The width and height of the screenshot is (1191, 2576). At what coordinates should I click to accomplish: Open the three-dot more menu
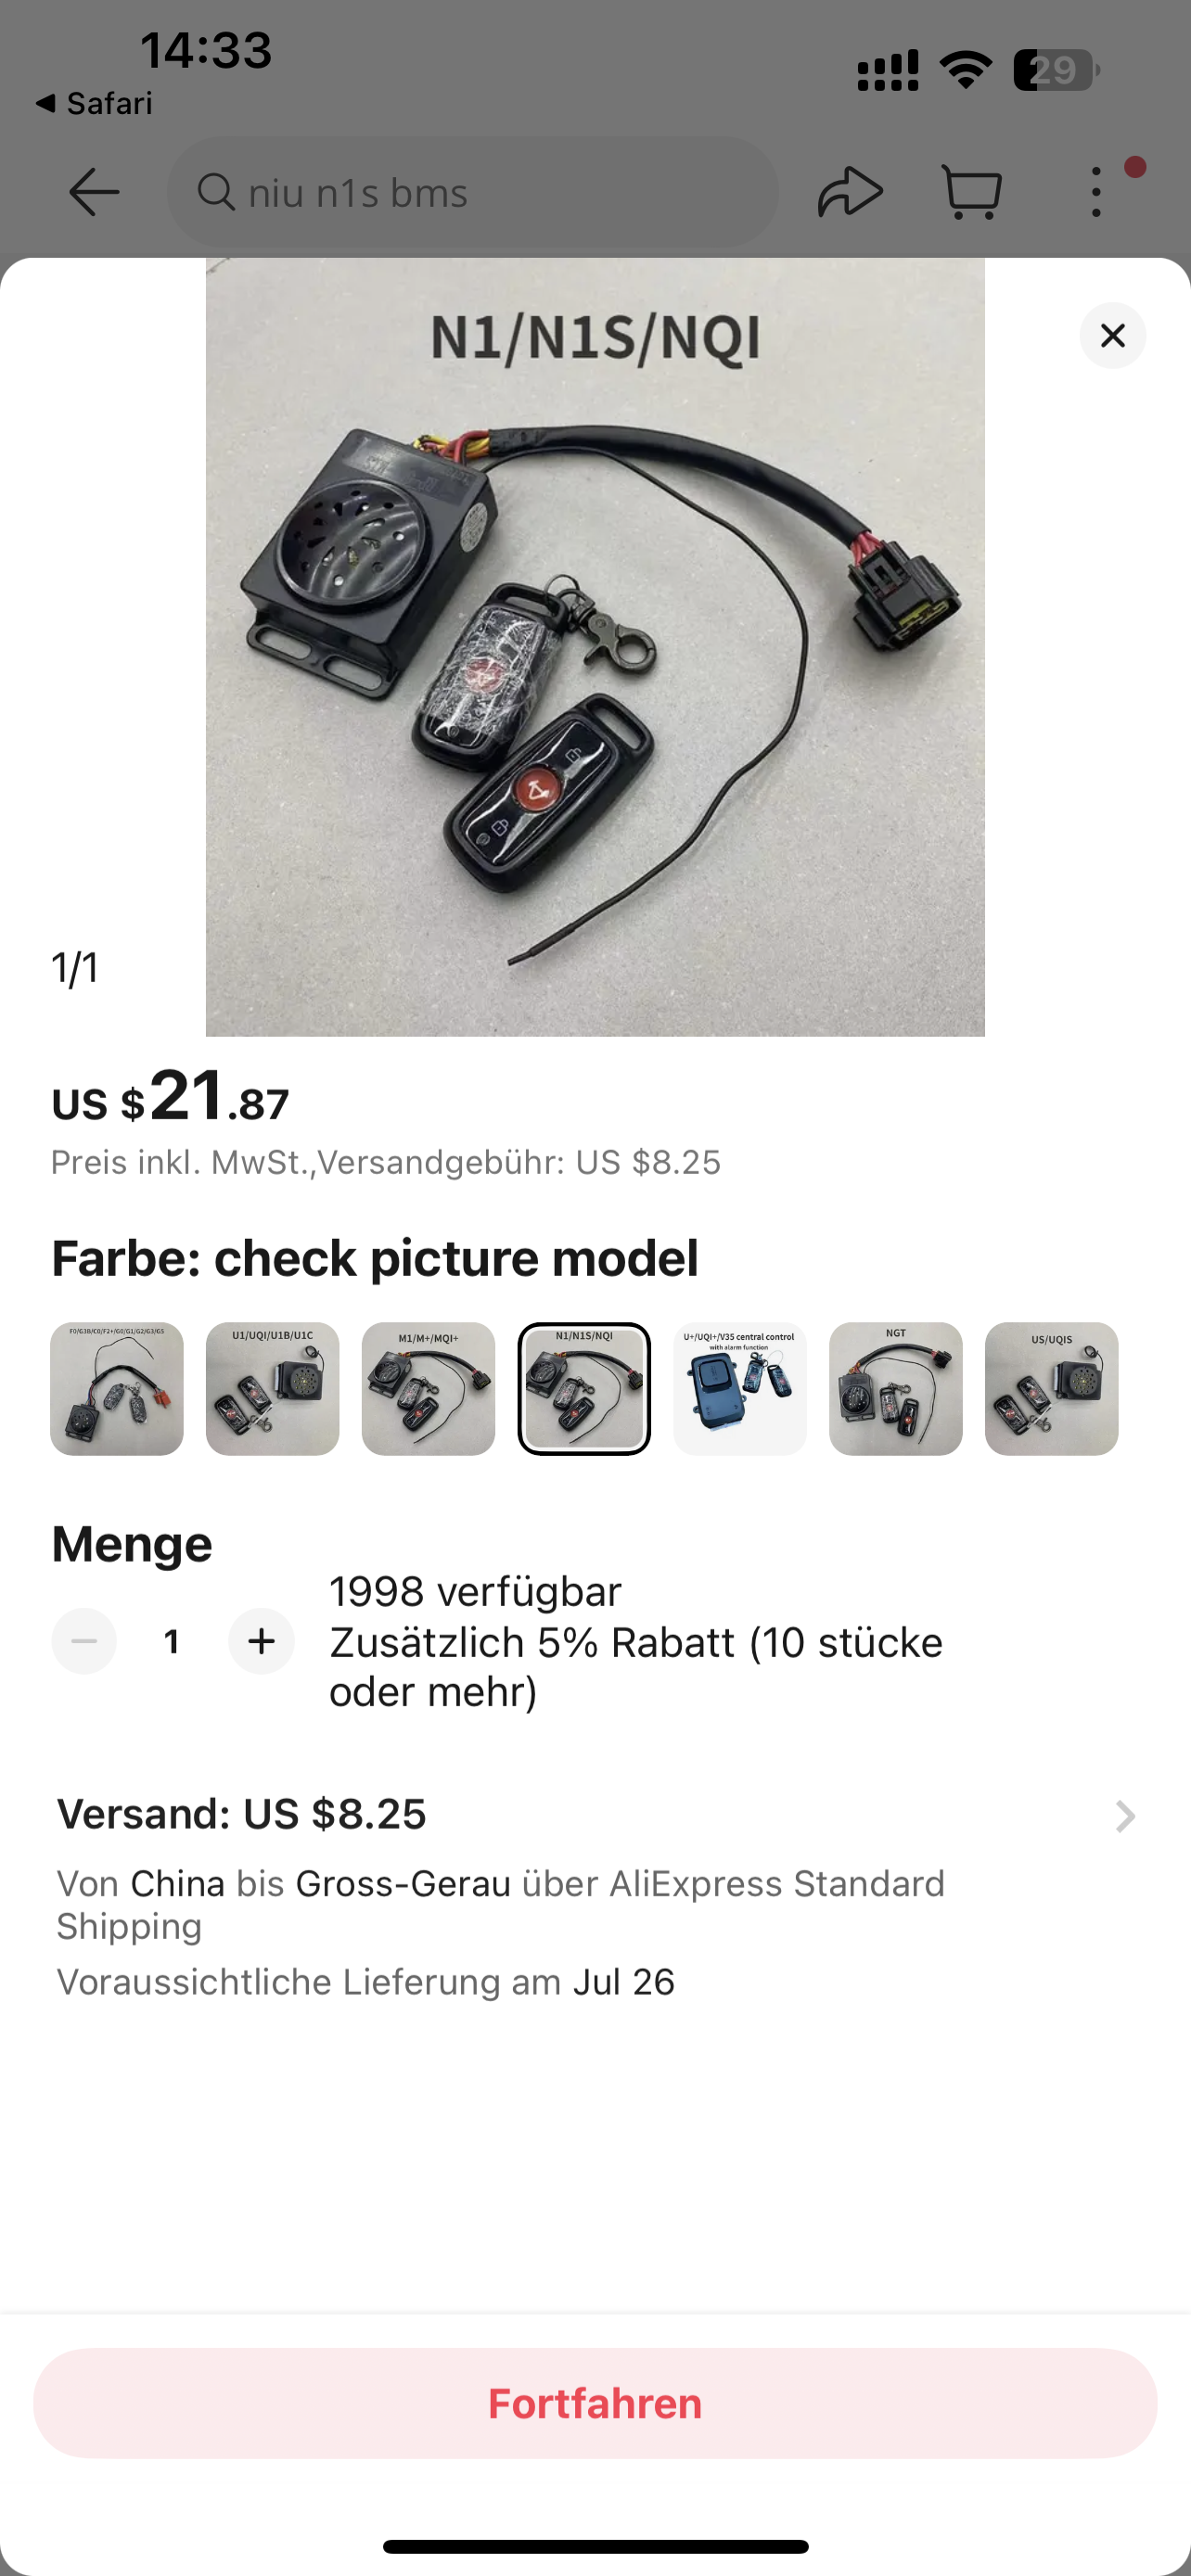click(x=1096, y=191)
